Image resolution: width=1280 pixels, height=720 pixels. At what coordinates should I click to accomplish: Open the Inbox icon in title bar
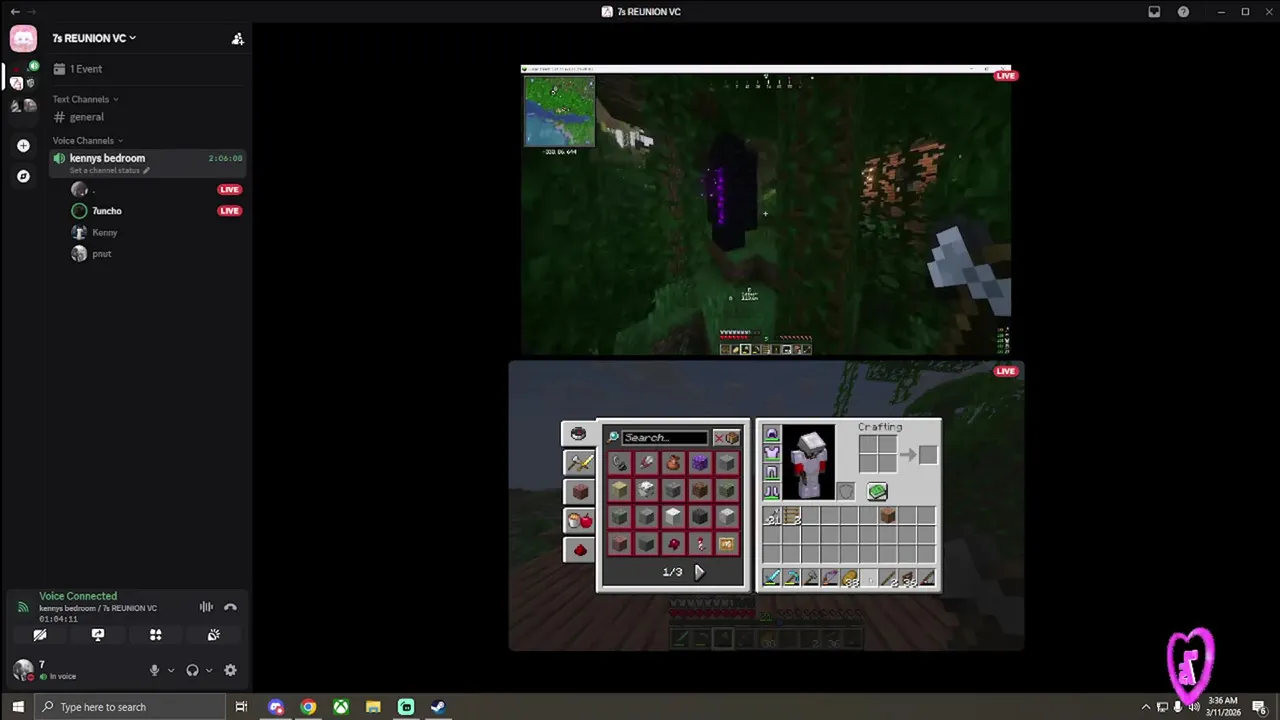(x=1154, y=12)
